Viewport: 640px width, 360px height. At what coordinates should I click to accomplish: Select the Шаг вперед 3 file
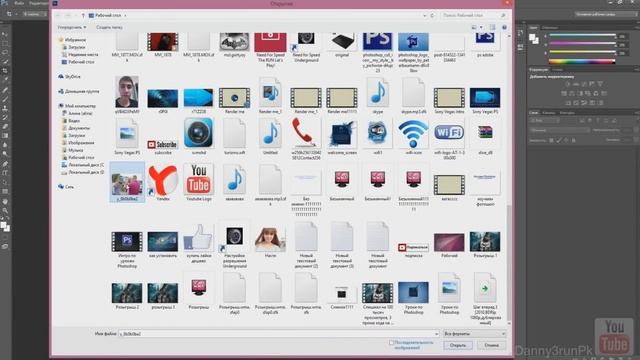[x=485, y=299]
